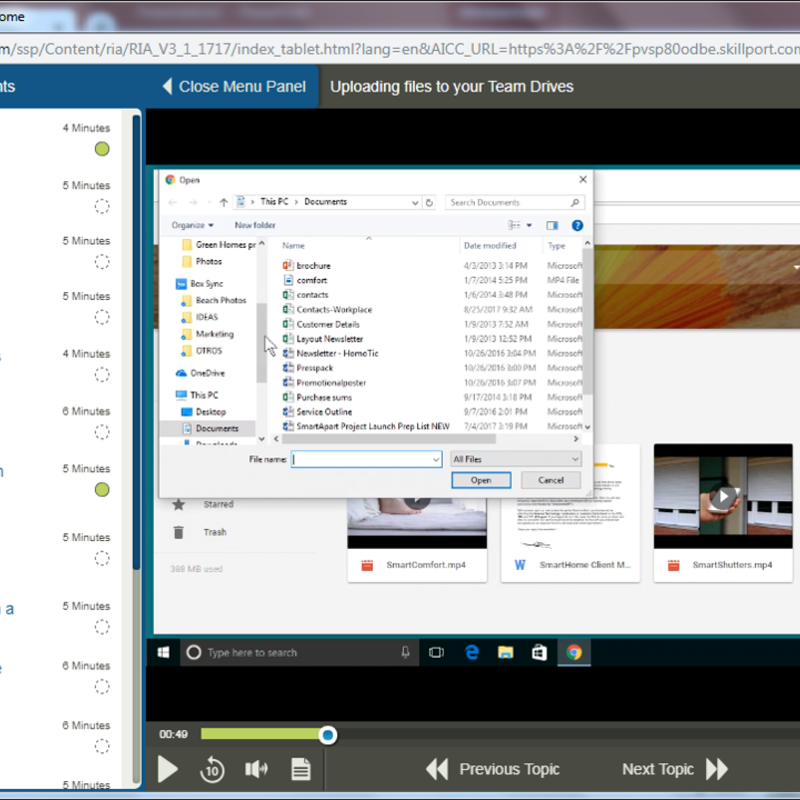Open the Organize menu
Viewport: 800px width, 800px height.
(192, 225)
